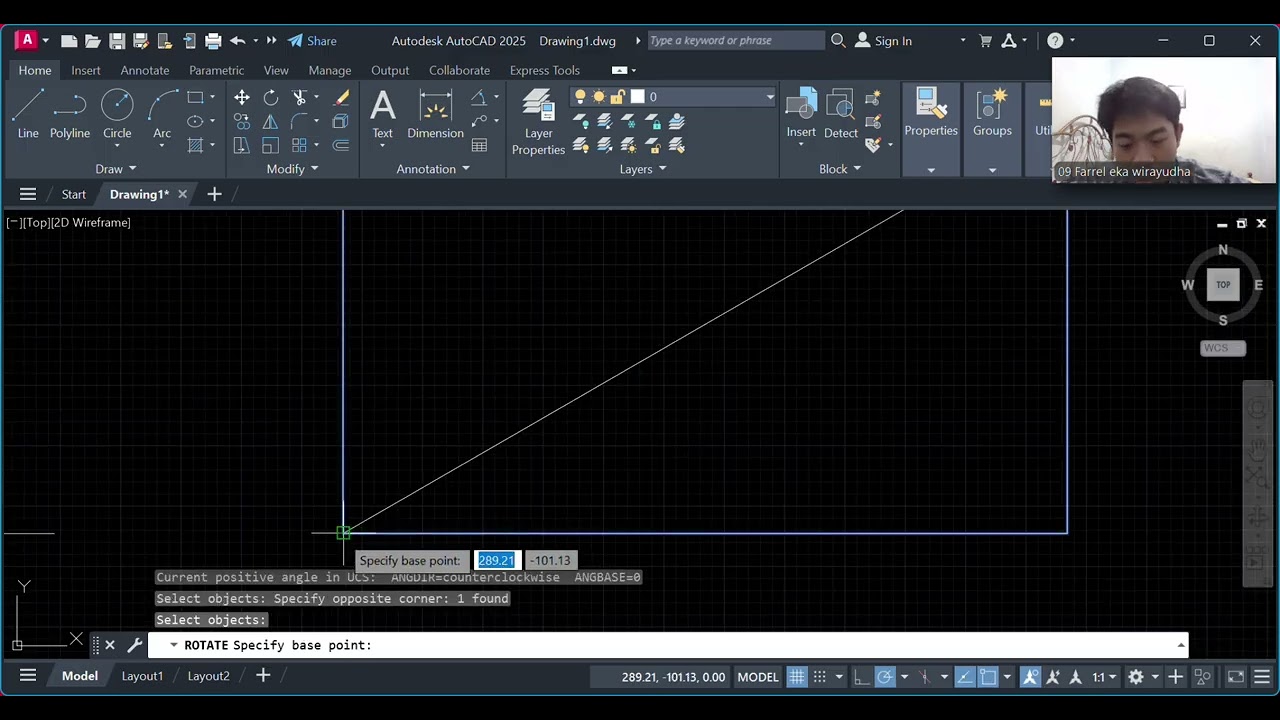Select the Arc tool
The image size is (1280, 720).
tap(162, 114)
